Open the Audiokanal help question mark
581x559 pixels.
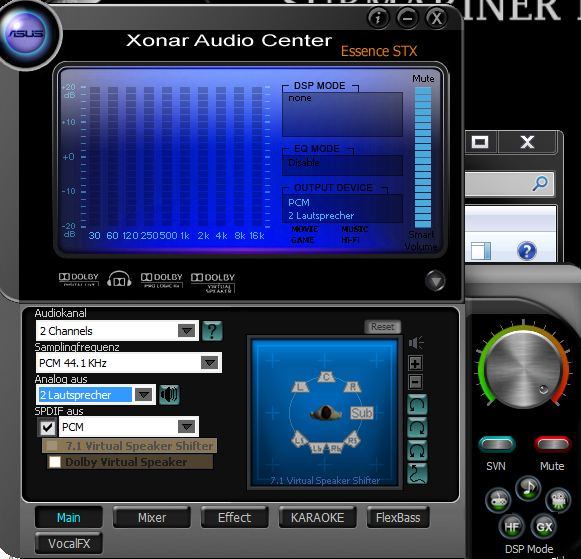[x=212, y=331]
